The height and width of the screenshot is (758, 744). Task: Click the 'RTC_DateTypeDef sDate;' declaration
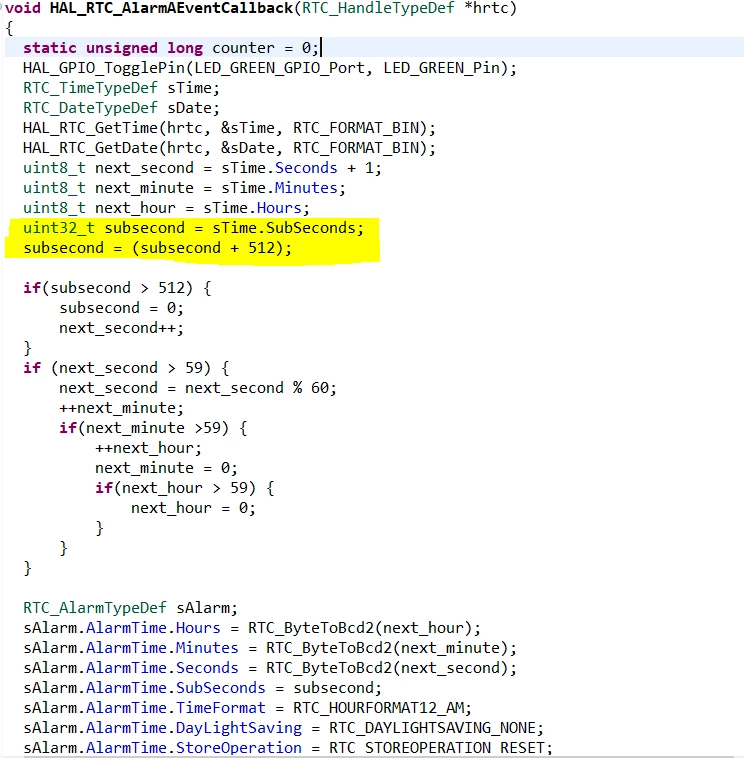121,108
